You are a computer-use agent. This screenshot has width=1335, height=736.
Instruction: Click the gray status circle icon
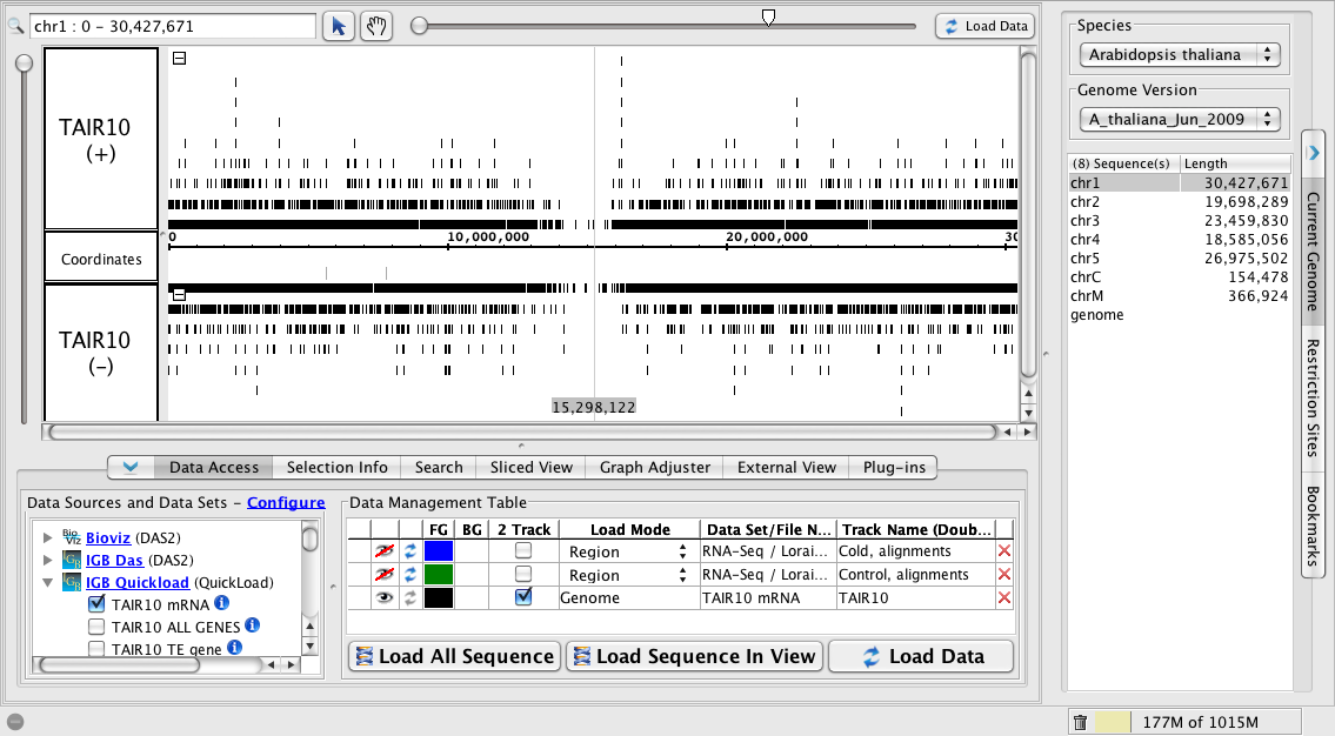coord(14,722)
